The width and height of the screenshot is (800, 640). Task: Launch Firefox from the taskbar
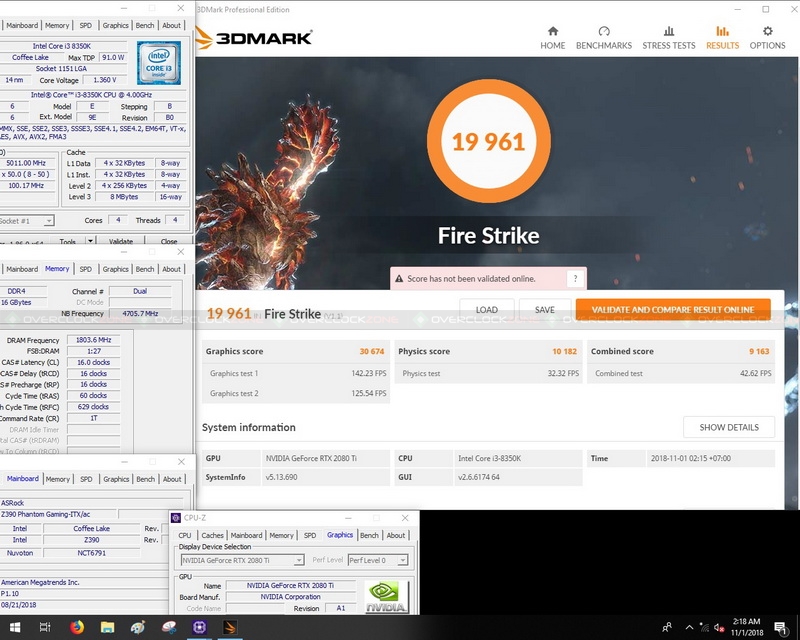tap(77, 627)
